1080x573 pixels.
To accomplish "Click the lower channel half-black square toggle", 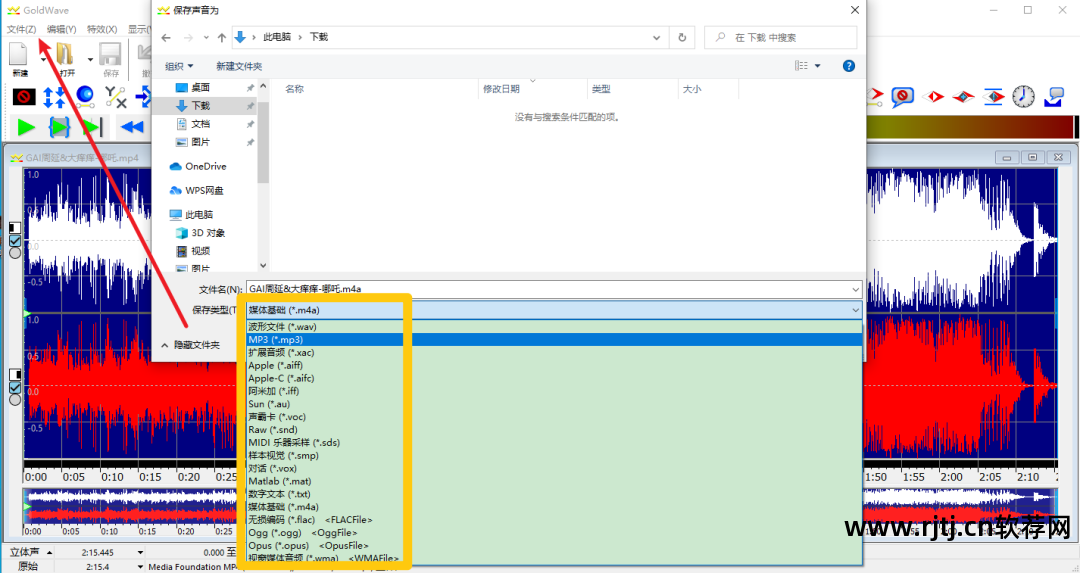I will tap(15, 375).
